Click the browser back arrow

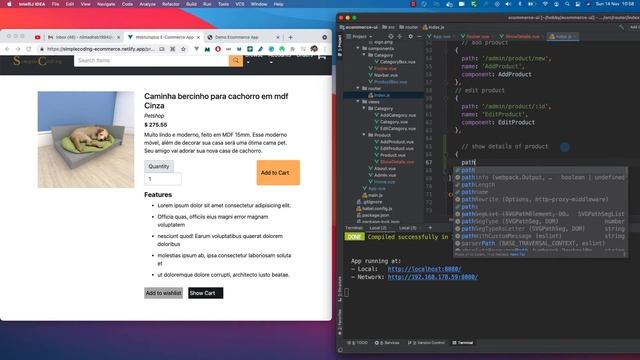coord(7,49)
